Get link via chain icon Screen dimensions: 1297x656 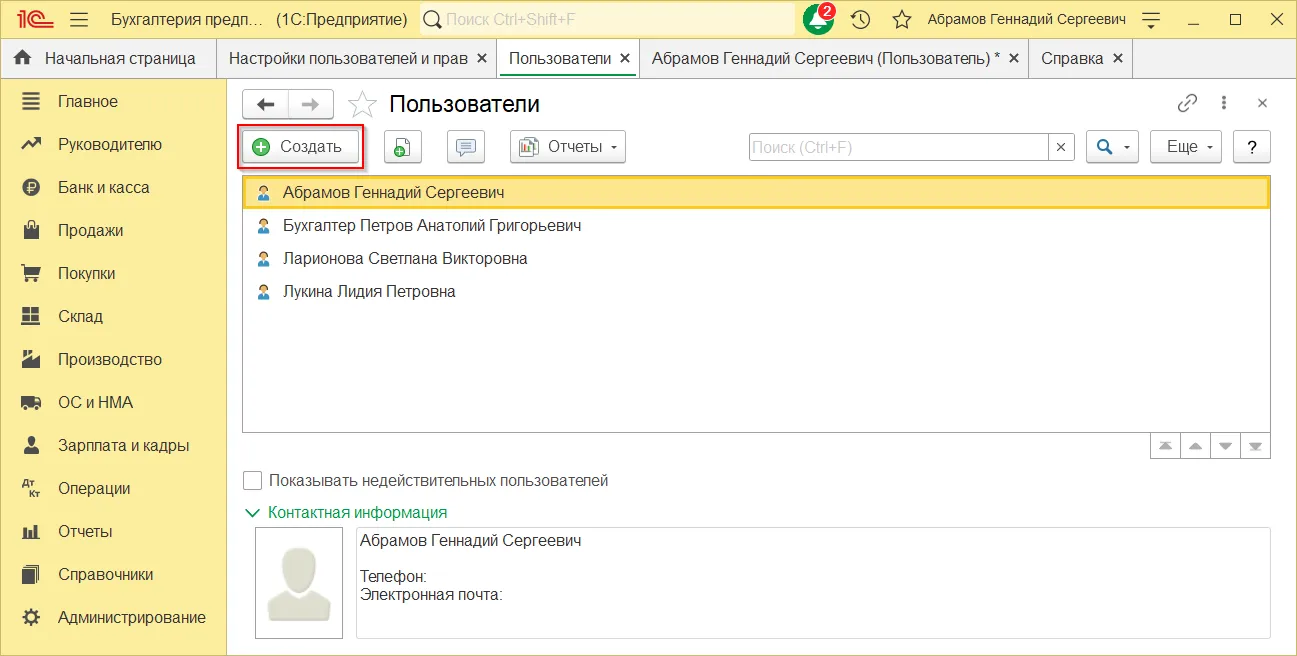coord(1187,103)
